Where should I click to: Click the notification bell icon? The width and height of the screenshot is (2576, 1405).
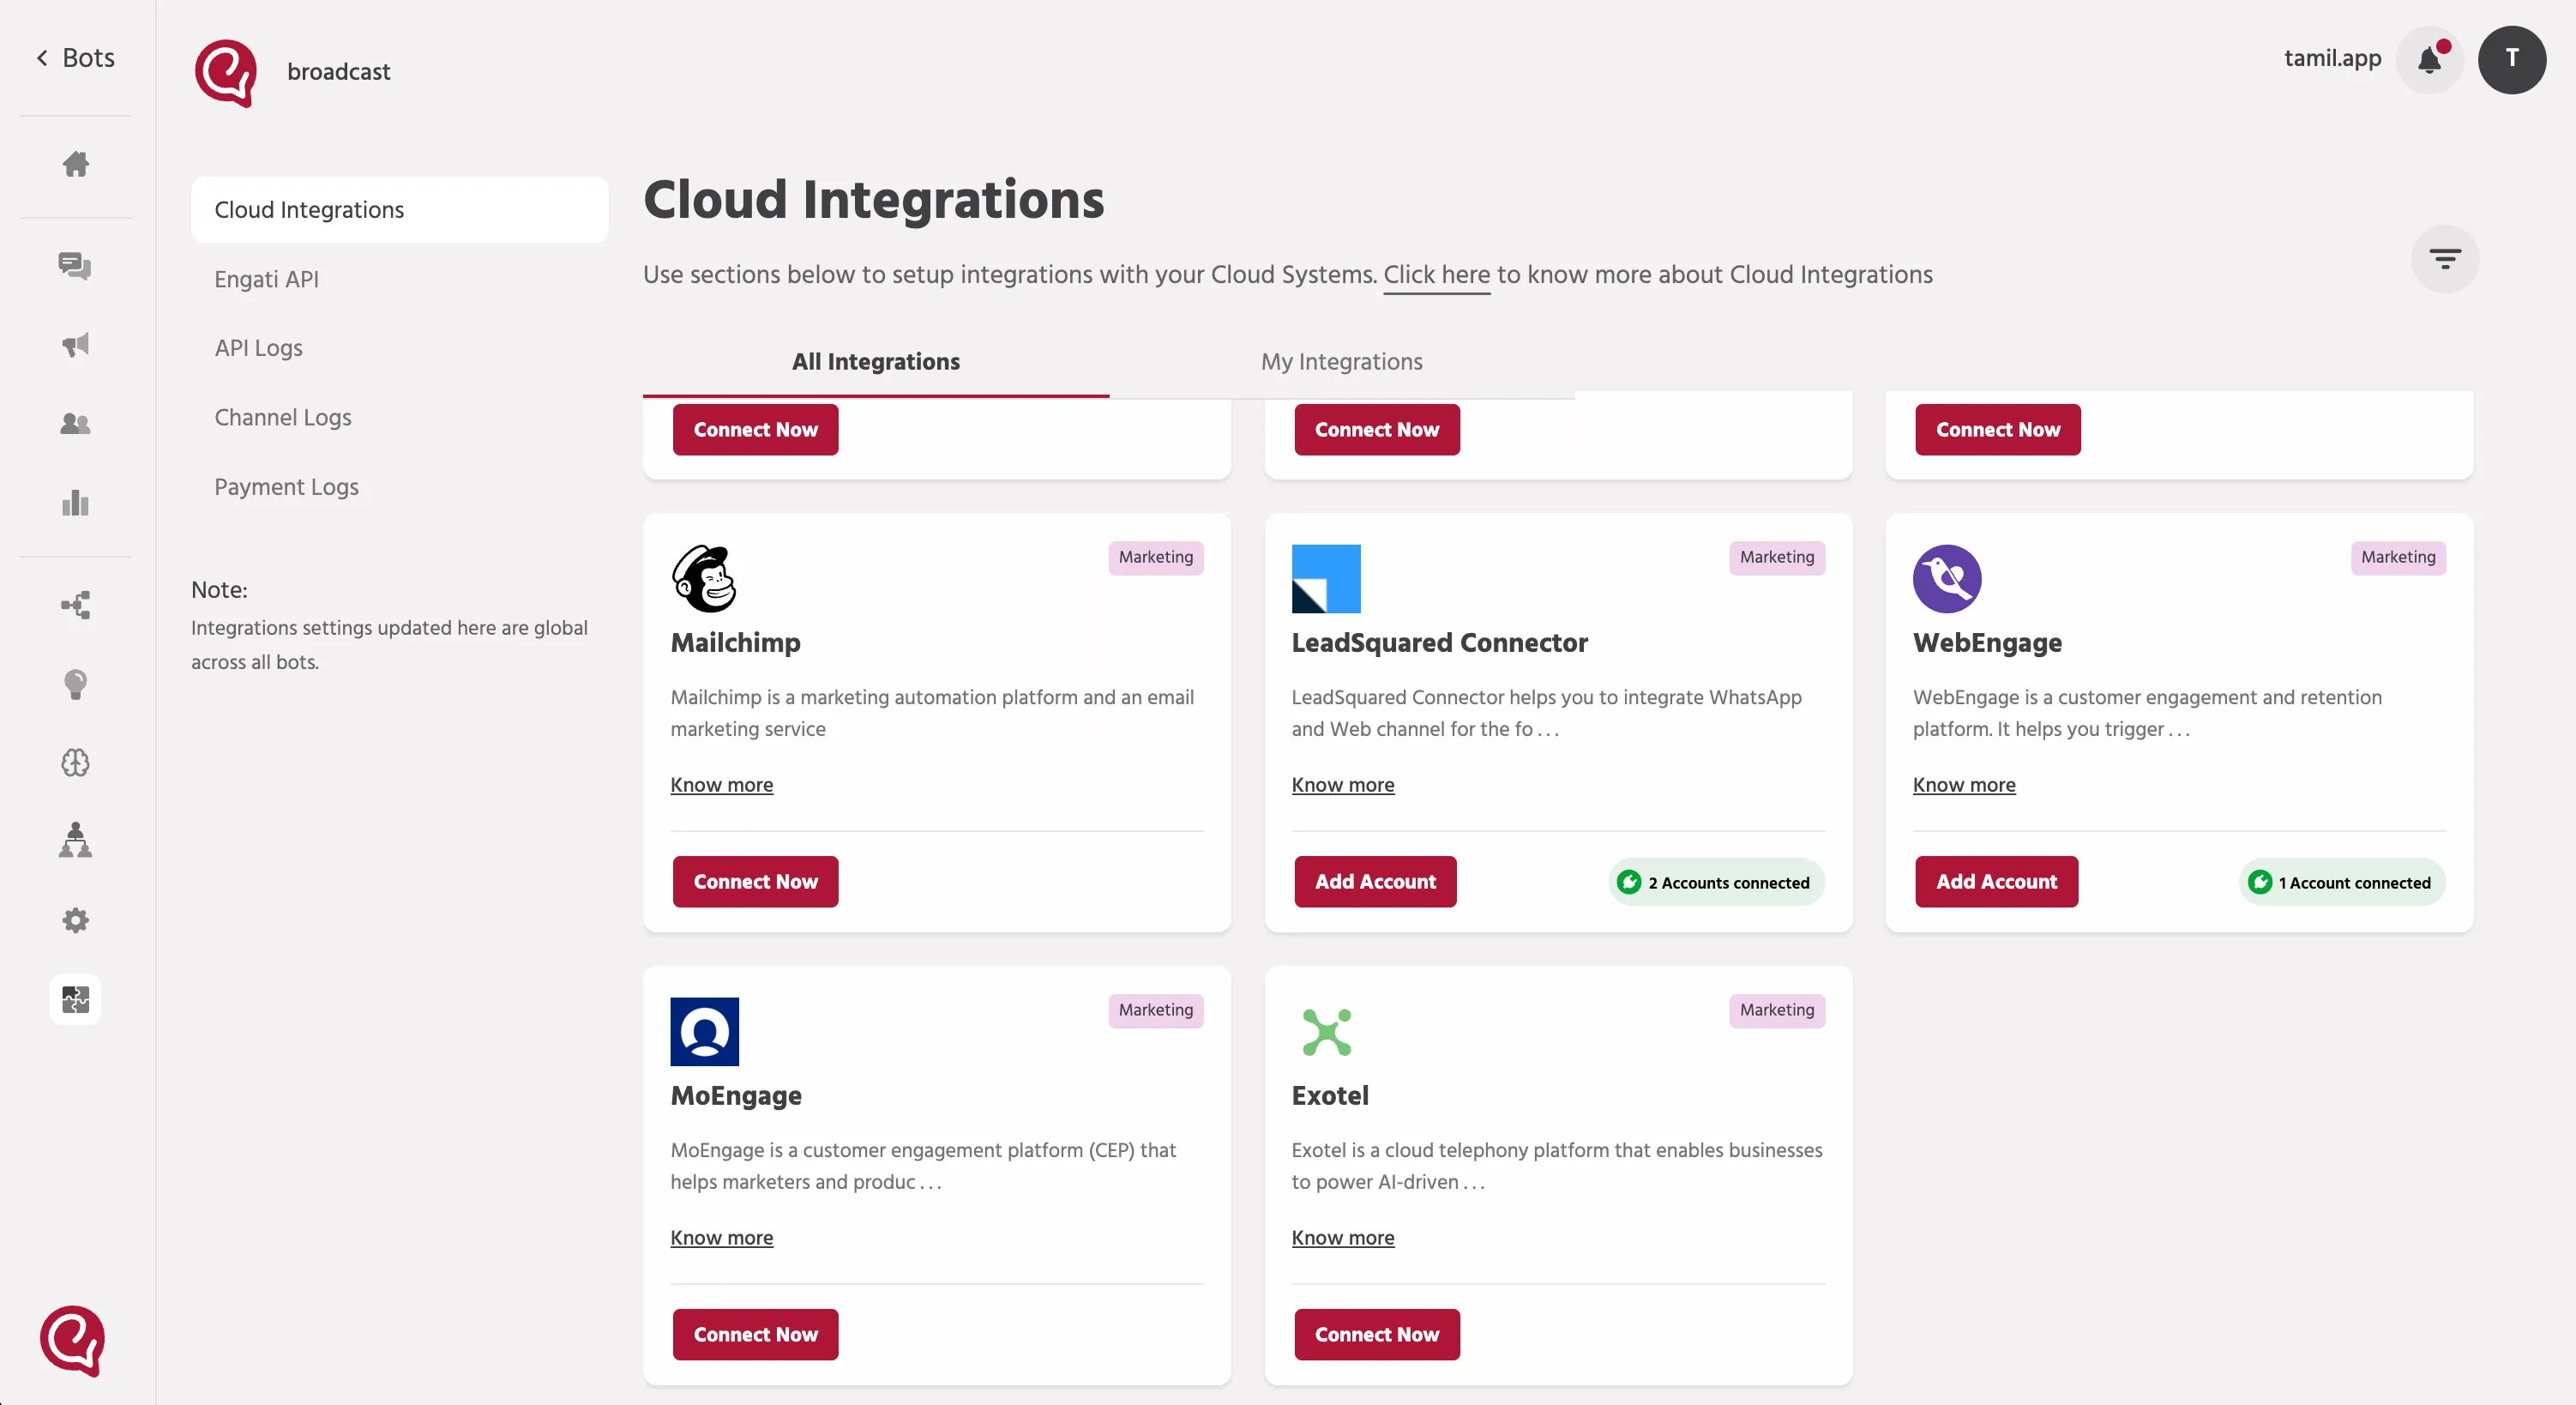[2430, 60]
